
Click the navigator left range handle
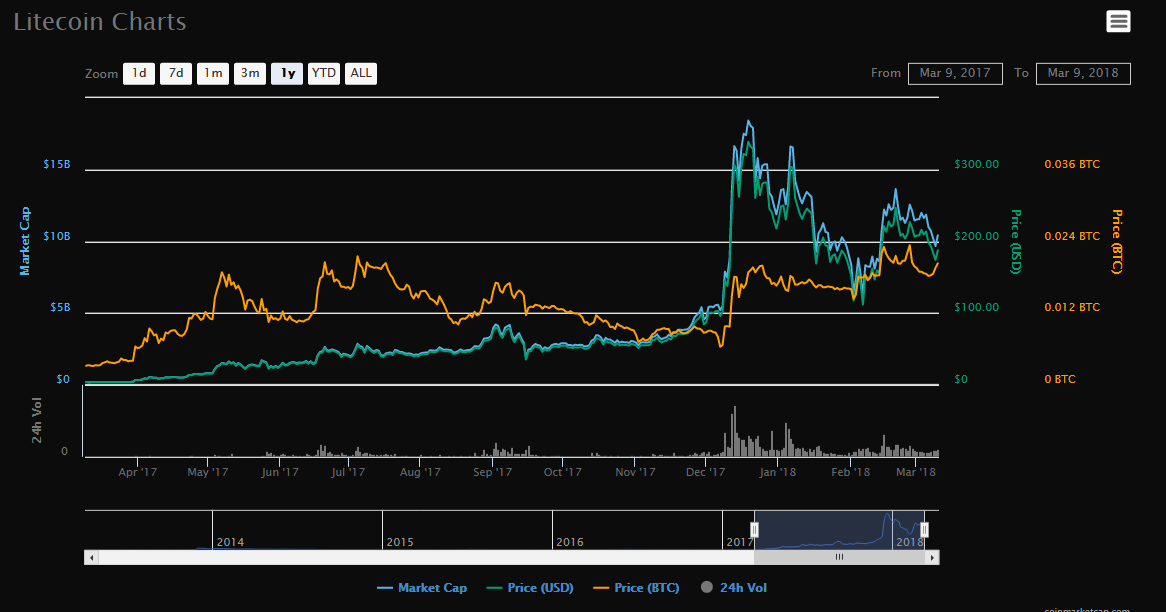pos(754,529)
